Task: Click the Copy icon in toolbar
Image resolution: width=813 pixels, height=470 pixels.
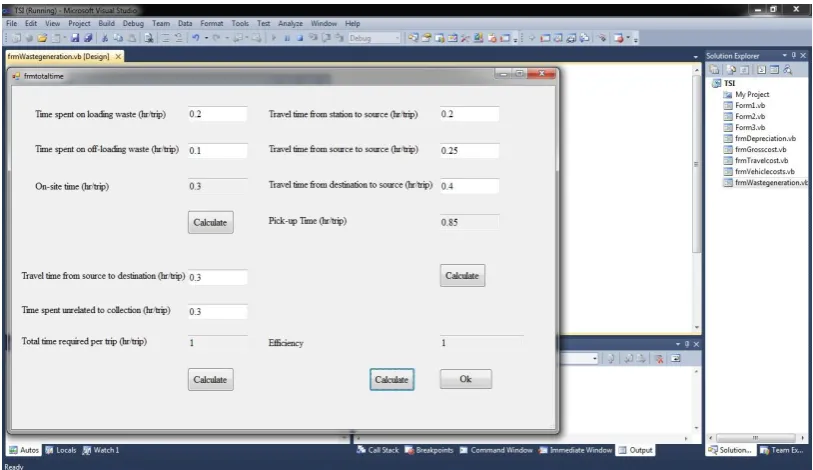Action: 118,38
